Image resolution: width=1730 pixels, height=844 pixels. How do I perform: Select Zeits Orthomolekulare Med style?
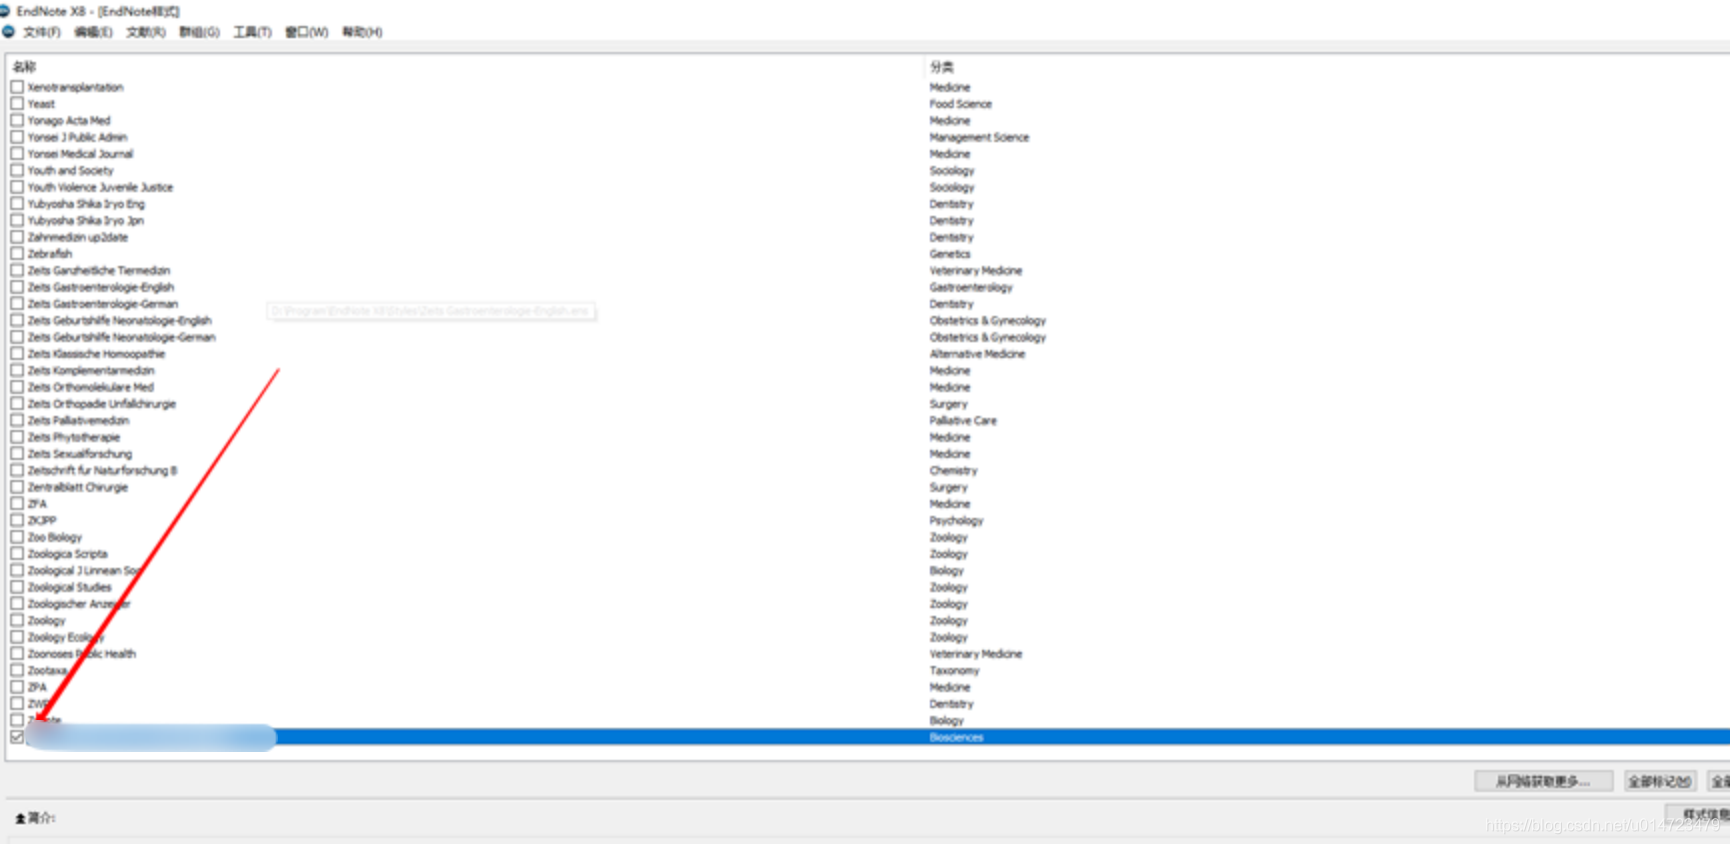pyautogui.click(x=91, y=387)
